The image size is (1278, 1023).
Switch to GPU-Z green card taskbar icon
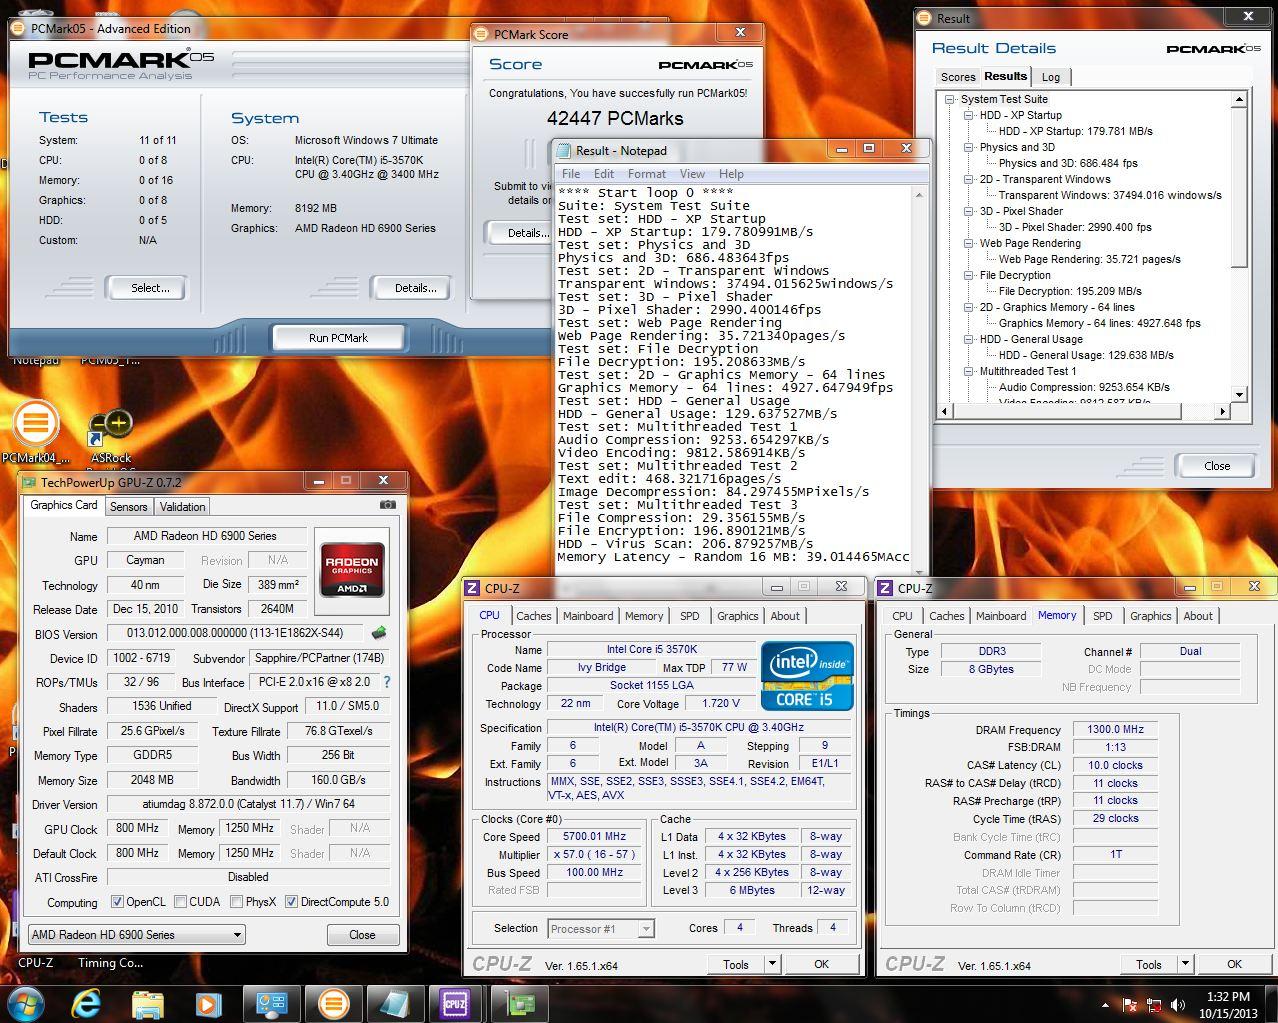(518, 1003)
